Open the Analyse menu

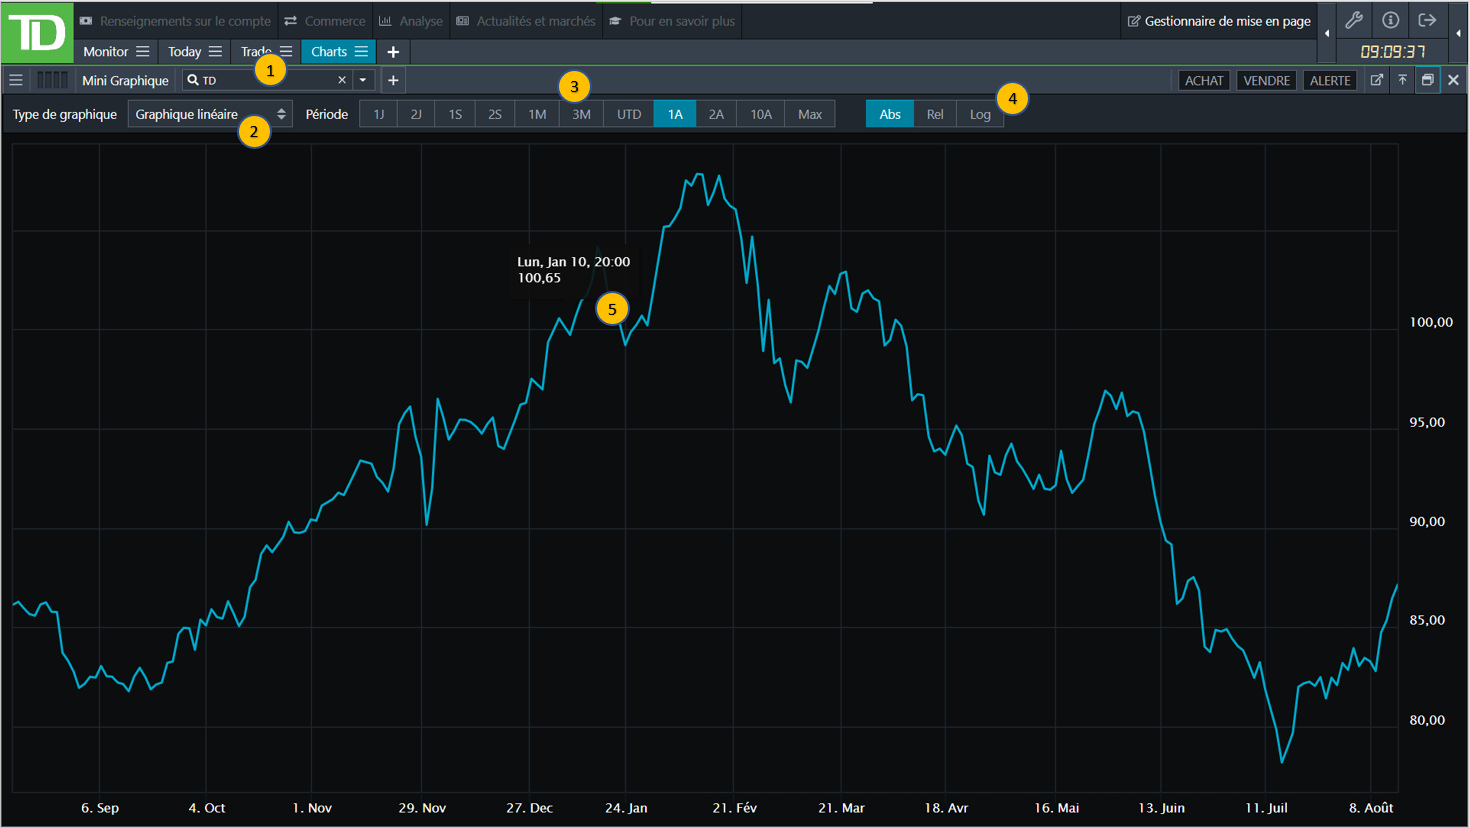click(410, 21)
